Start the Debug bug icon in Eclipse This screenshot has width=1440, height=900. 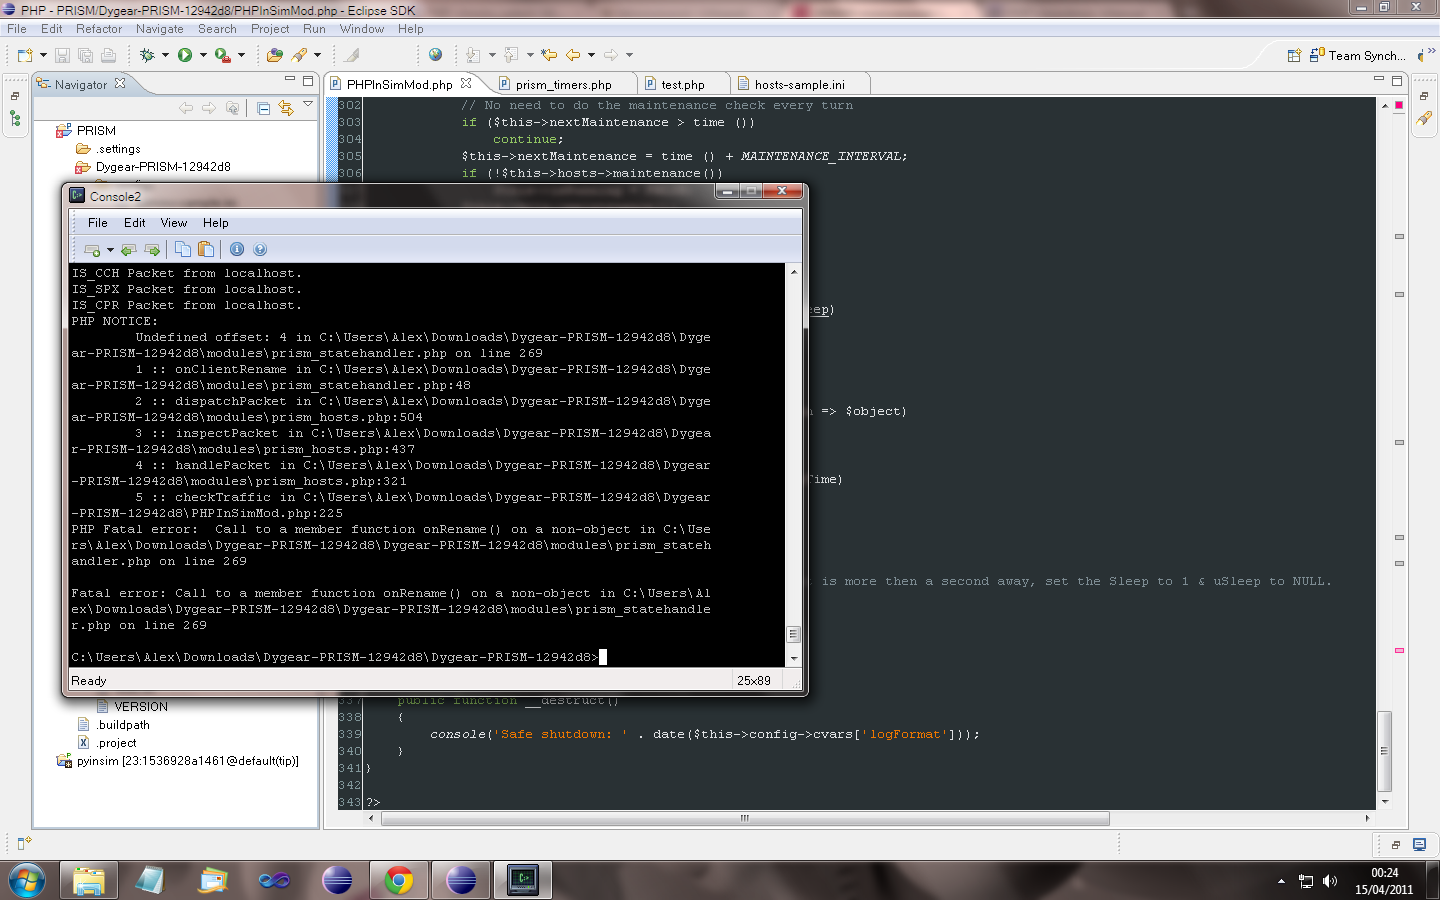(x=147, y=55)
